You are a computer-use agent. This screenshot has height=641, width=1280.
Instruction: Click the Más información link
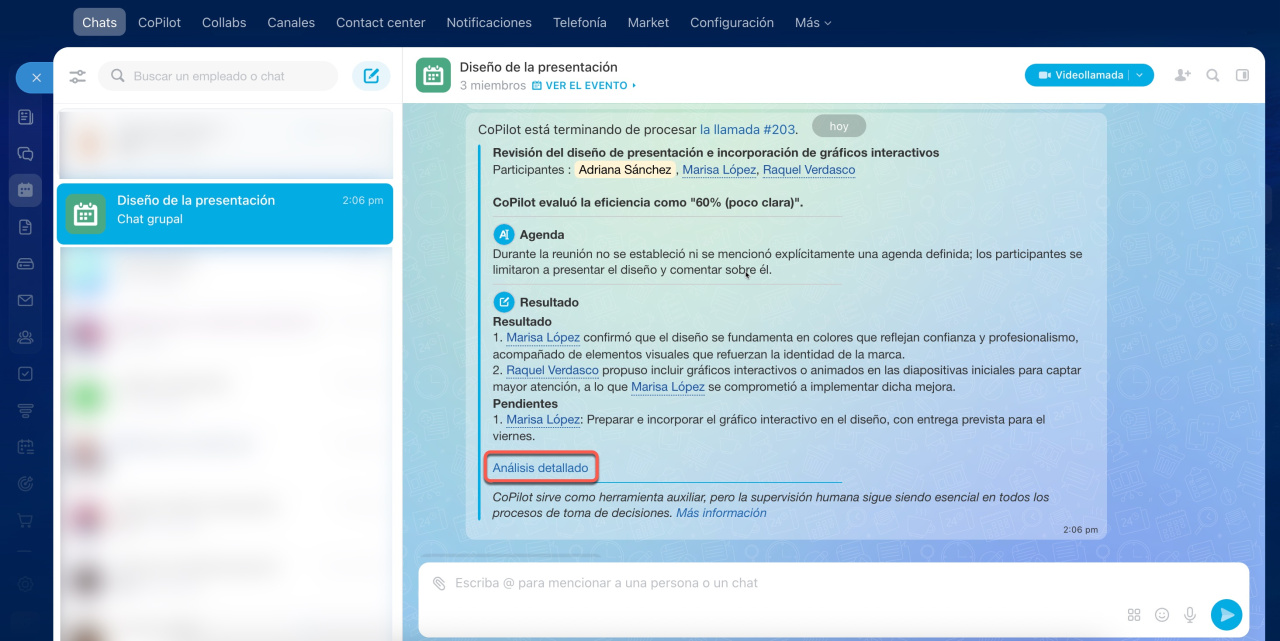click(721, 513)
